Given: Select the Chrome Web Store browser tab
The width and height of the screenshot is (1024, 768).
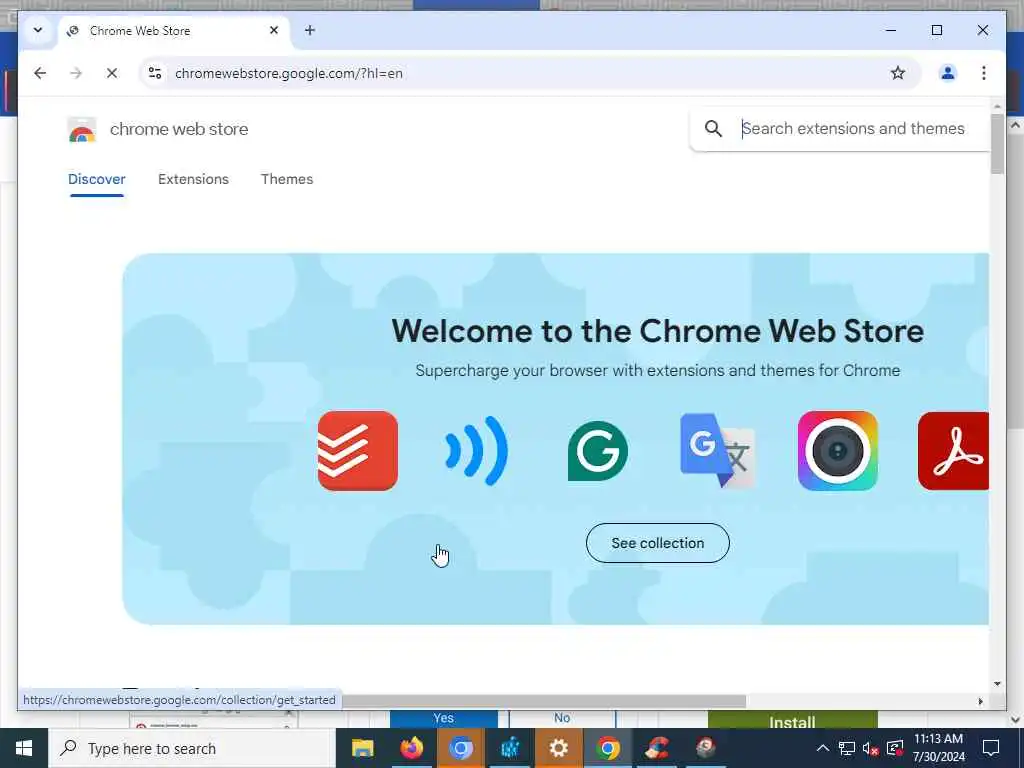Looking at the screenshot, I should (174, 31).
